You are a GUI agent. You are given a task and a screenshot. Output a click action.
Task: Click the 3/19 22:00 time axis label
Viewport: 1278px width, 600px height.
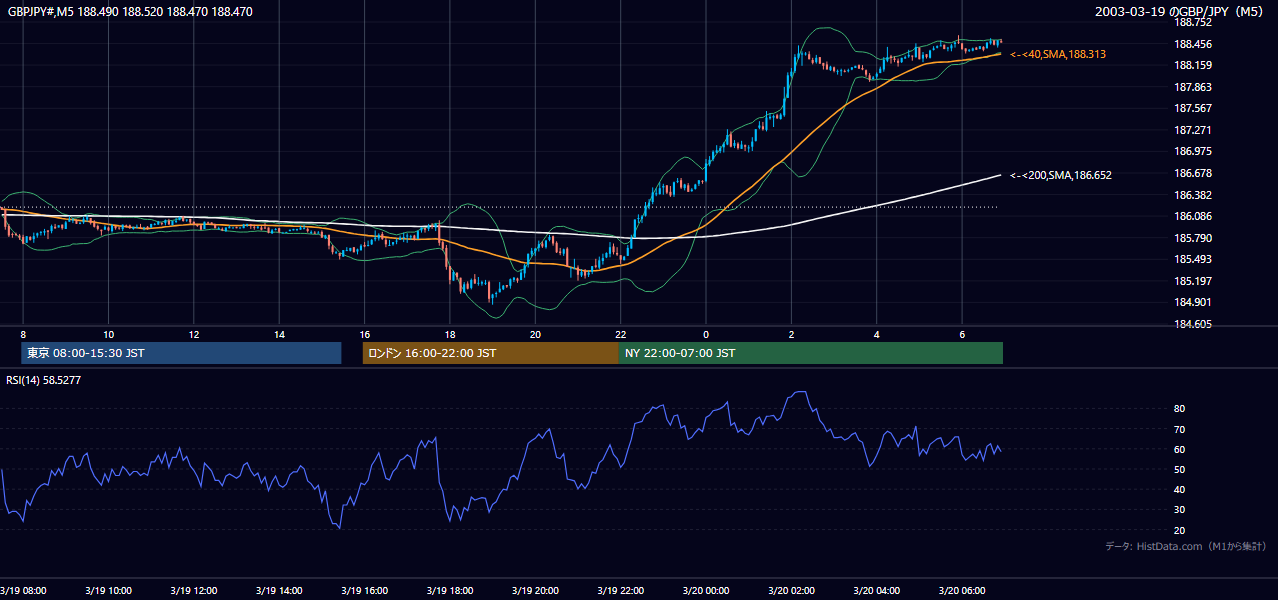620,590
